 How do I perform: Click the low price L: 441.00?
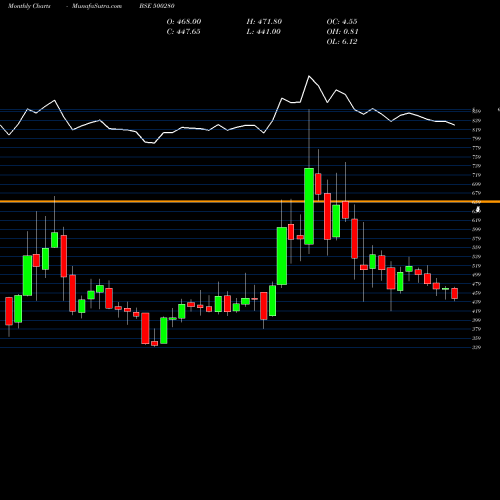coord(264,32)
